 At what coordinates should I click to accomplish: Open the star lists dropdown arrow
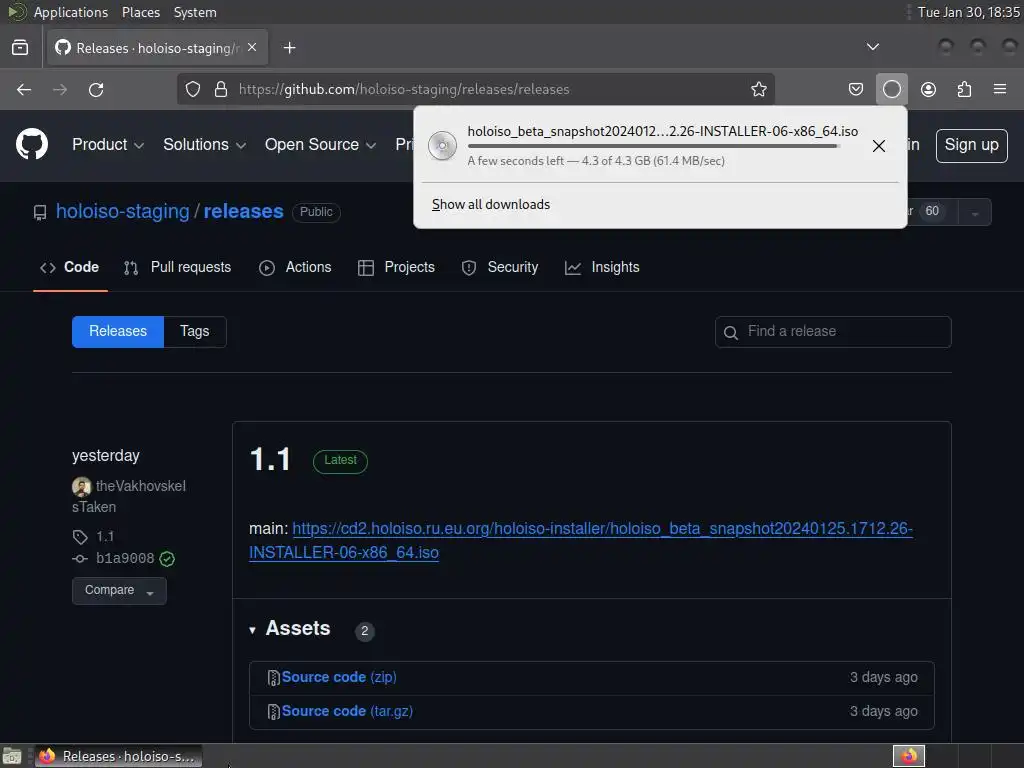coord(975,213)
